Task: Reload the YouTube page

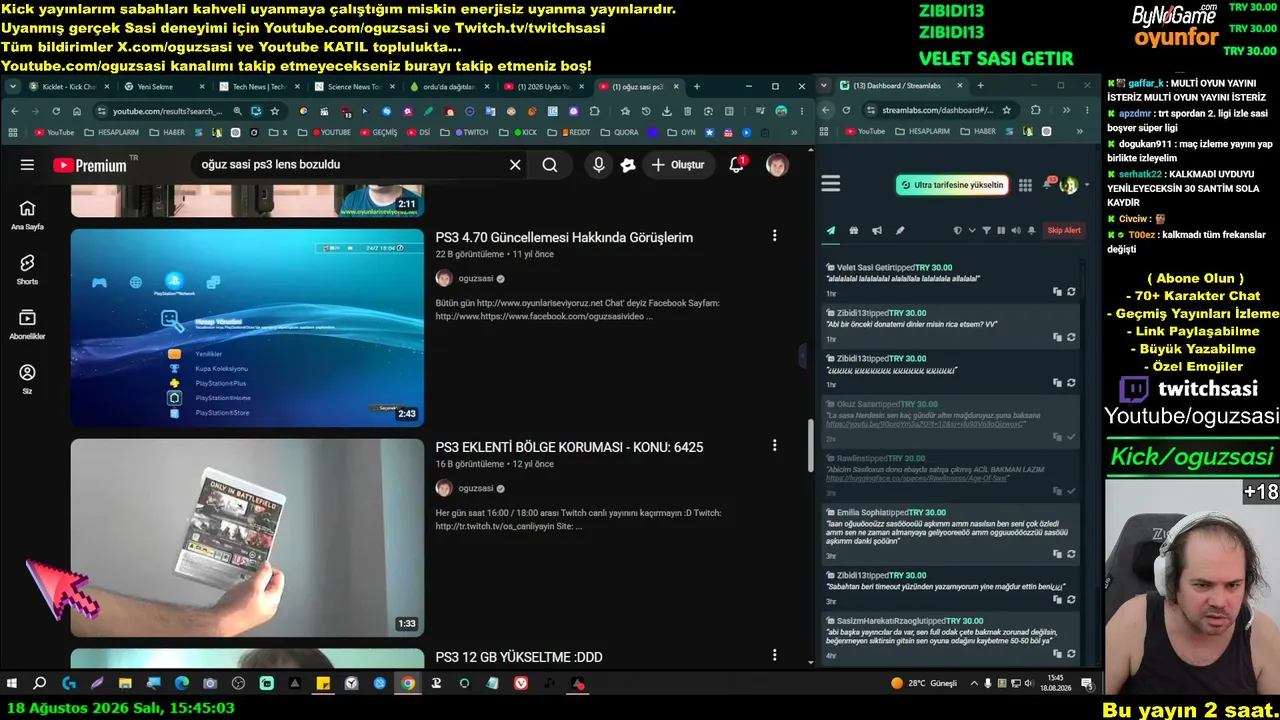Action: tap(56, 111)
